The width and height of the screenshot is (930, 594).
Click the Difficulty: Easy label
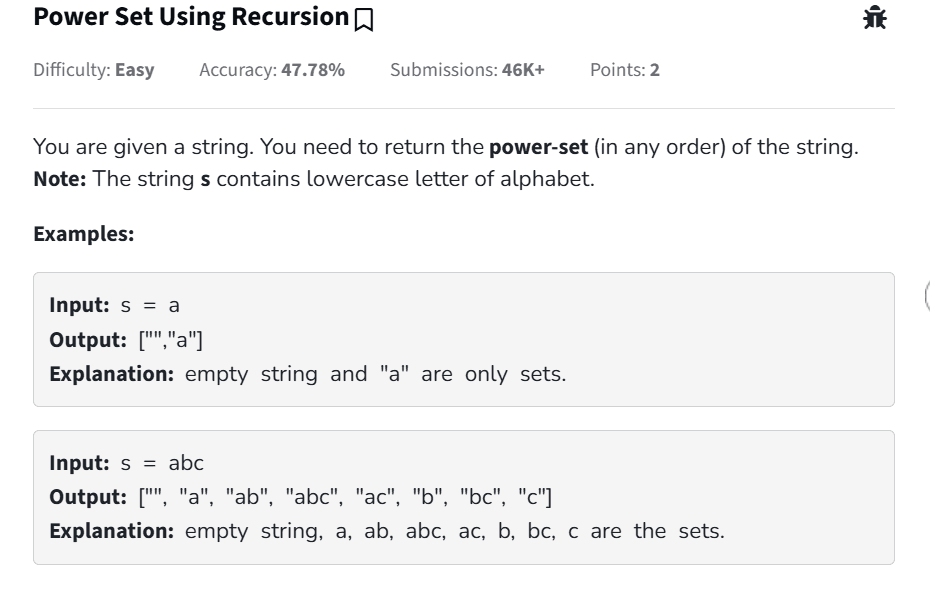(94, 70)
